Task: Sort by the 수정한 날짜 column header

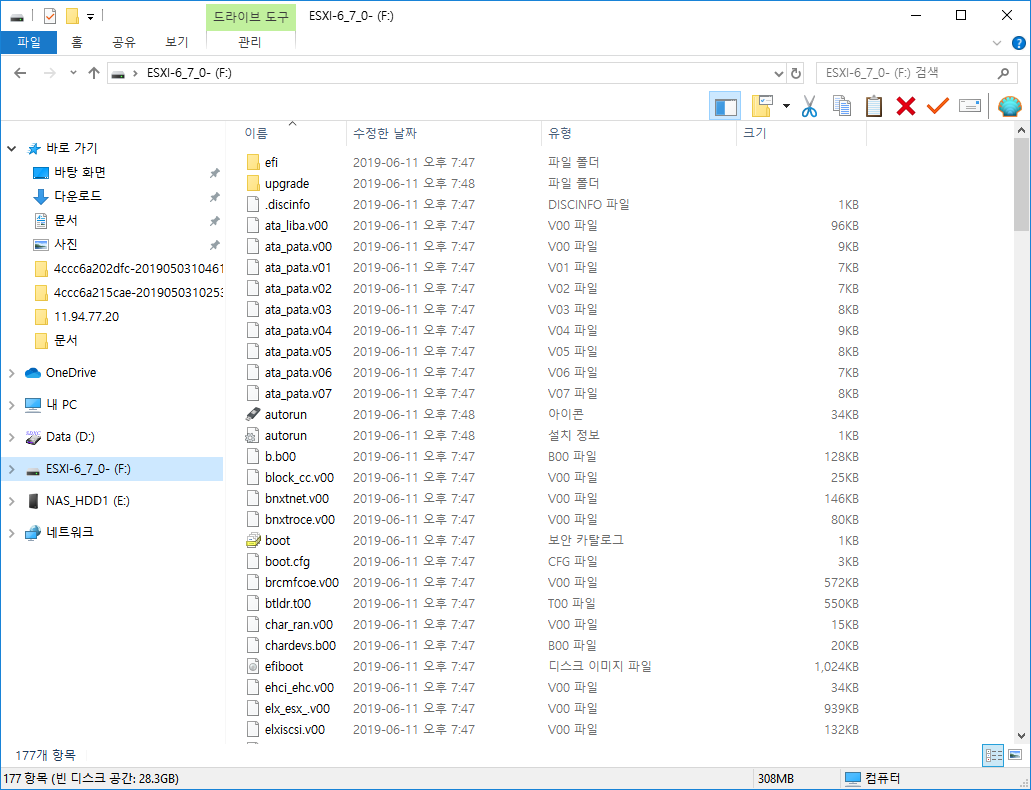Action: coord(444,133)
